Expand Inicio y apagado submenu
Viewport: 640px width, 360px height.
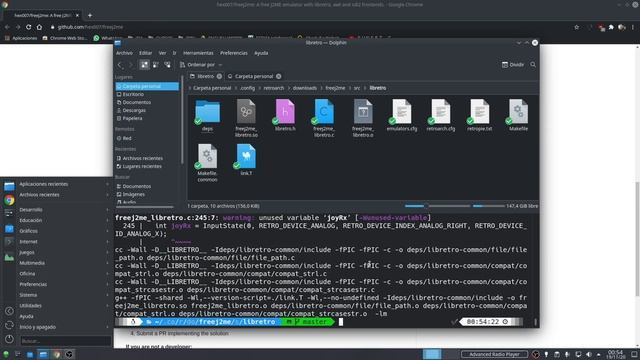[63, 327]
